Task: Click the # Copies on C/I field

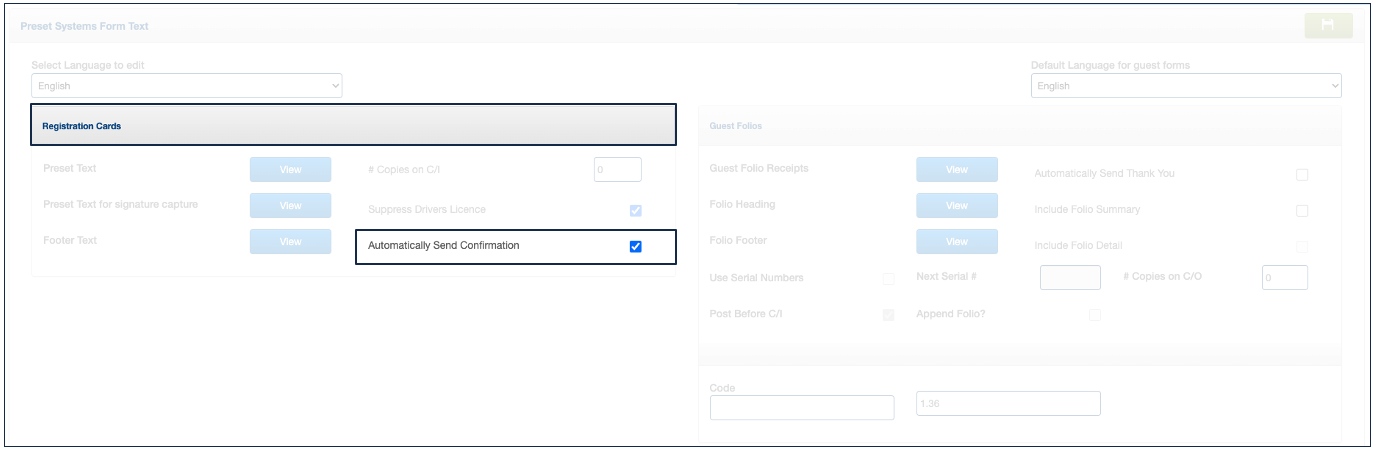Action: (x=617, y=170)
